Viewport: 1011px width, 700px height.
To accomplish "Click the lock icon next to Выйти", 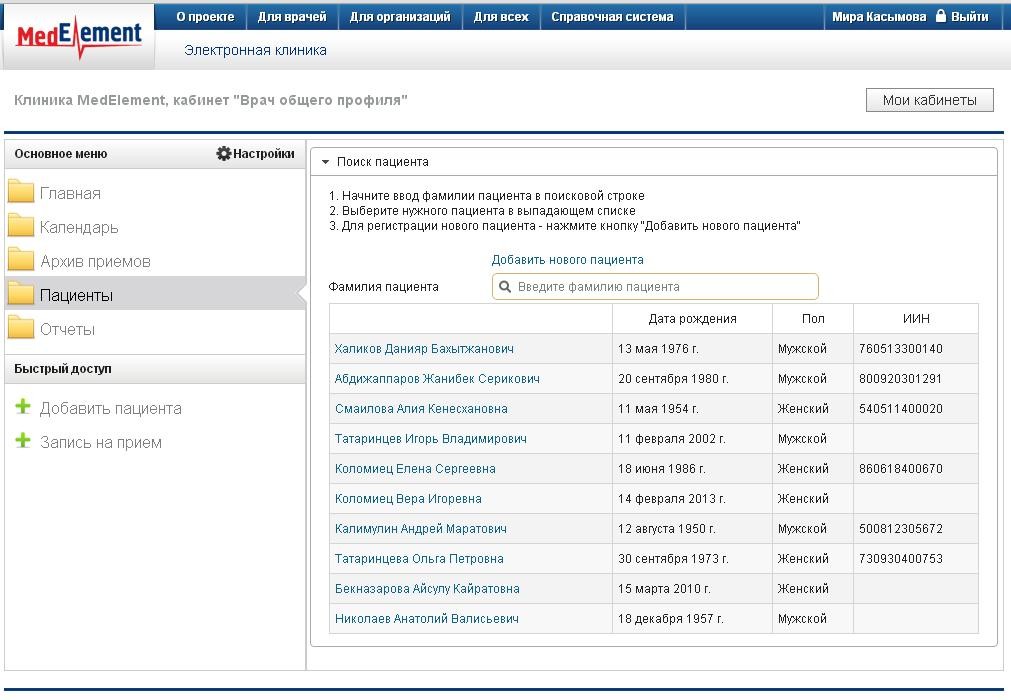I will click(940, 16).
